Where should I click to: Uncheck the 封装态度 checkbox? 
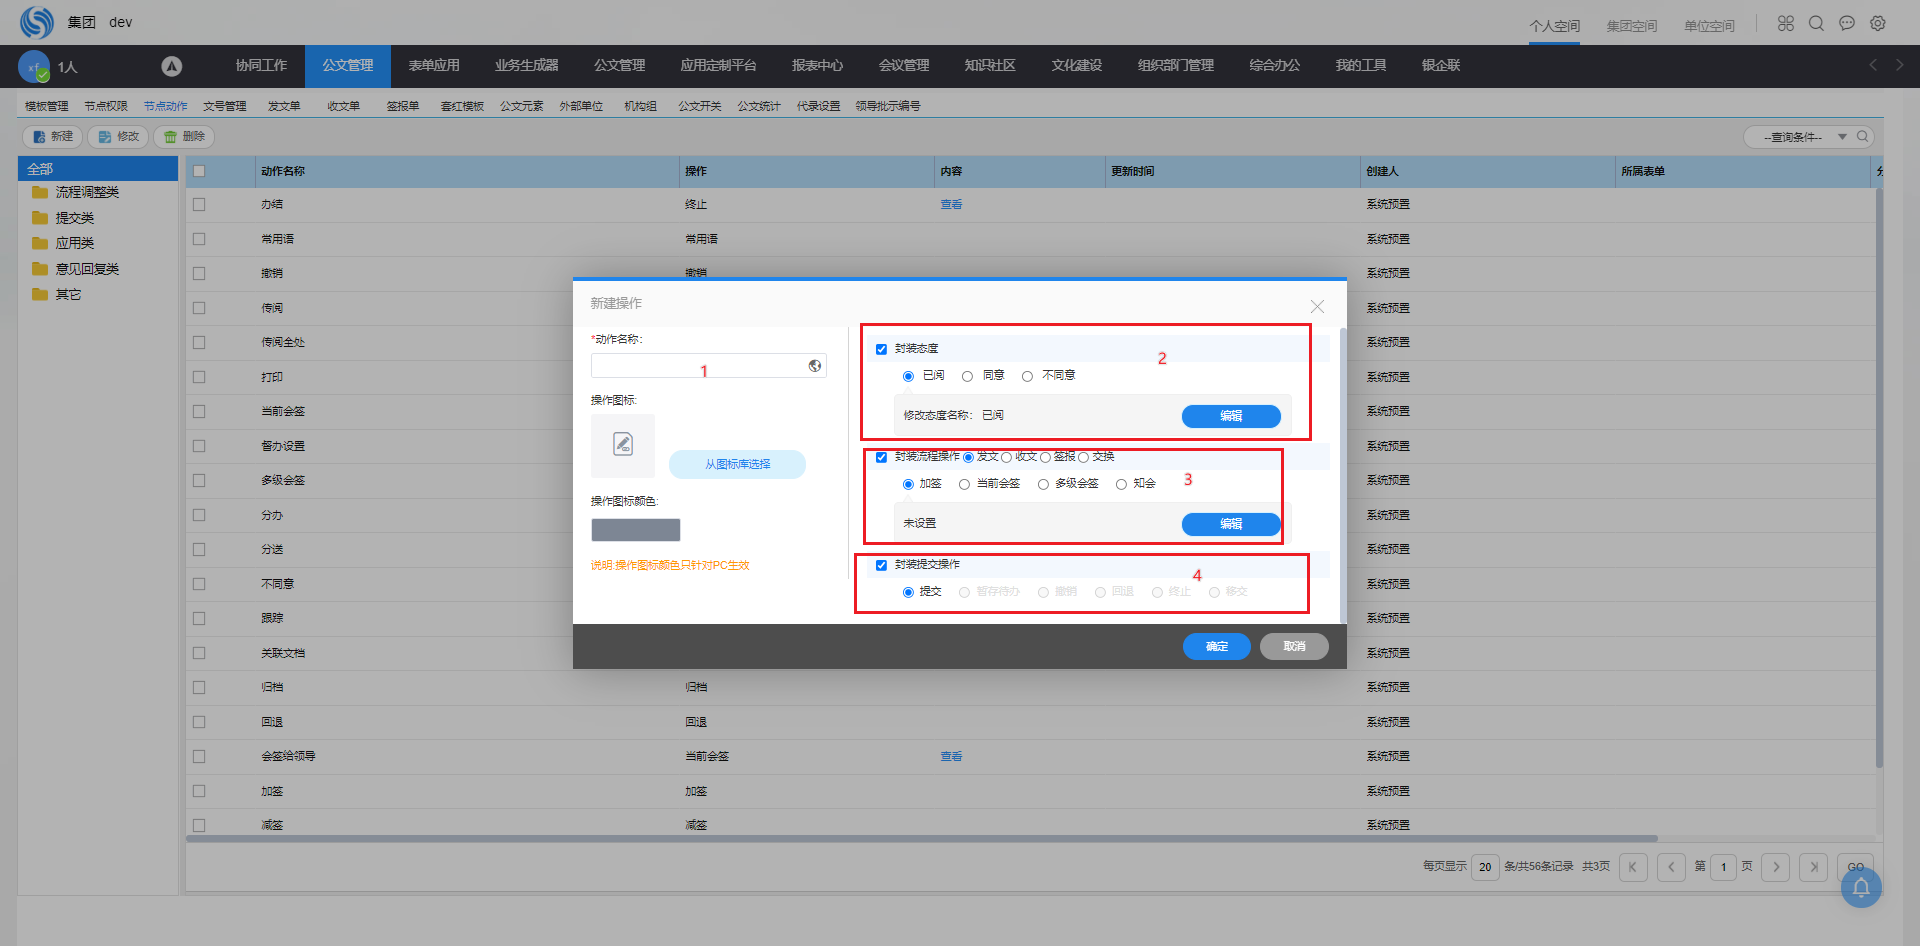tap(881, 349)
